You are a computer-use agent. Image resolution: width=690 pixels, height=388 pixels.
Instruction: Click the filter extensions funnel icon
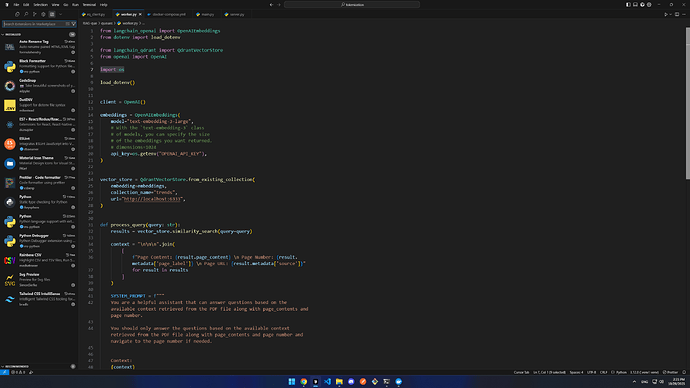pyautogui.click(x=73, y=24)
